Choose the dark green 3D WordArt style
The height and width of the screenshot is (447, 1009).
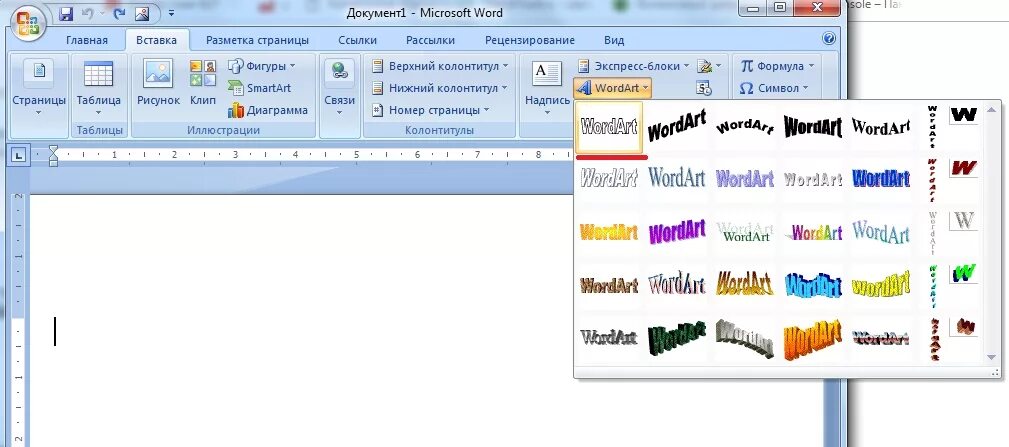click(676, 337)
